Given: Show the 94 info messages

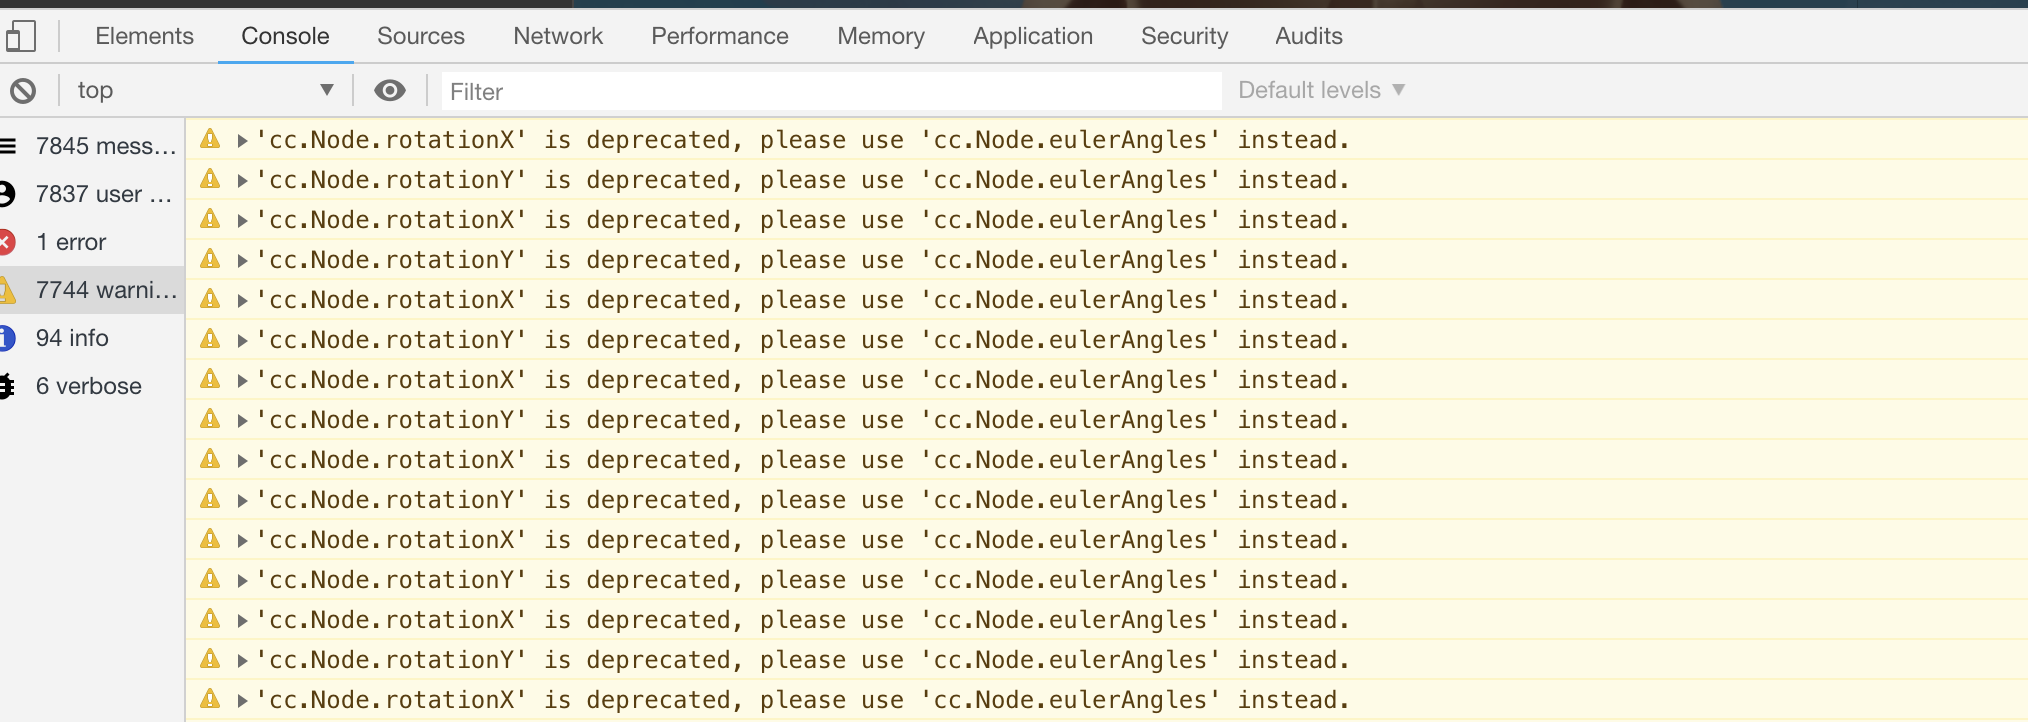Looking at the screenshot, I should tap(72, 338).
